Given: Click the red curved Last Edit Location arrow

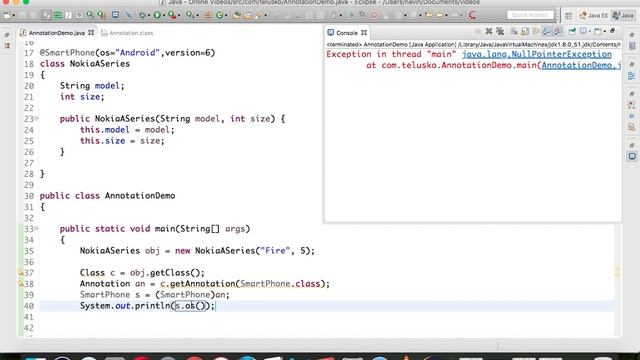Looking at the screenshot, I should (472, 15).
